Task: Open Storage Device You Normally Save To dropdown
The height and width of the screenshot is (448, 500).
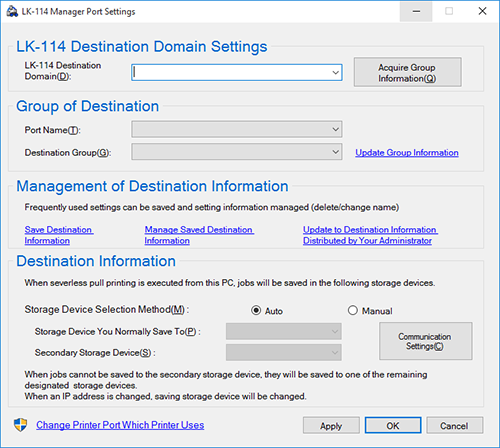Action: (284, 331)
